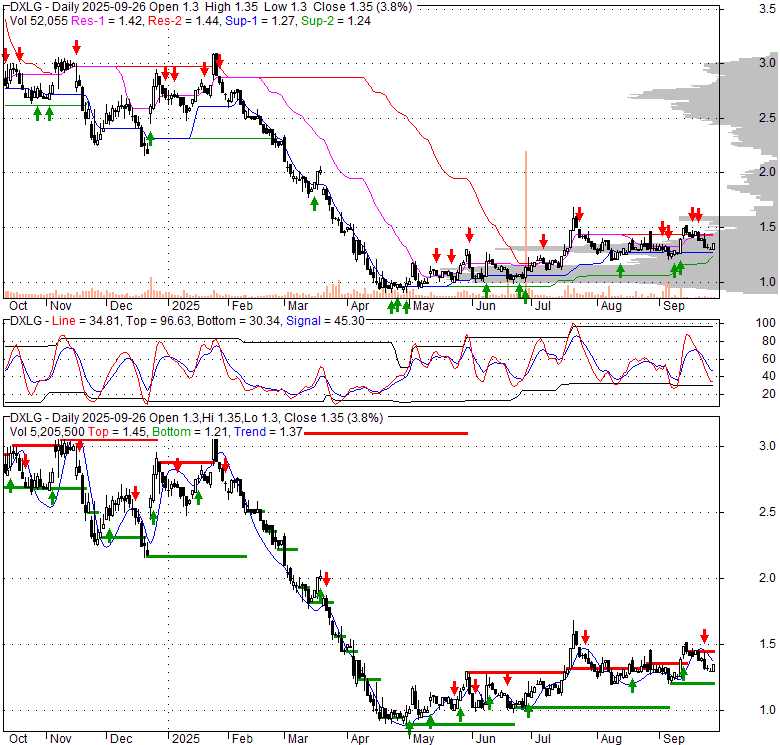This screenshot has height=745, width=780.
Task: Click the Feb month label under the lower trend chart
Action: (x=242, y=739)
